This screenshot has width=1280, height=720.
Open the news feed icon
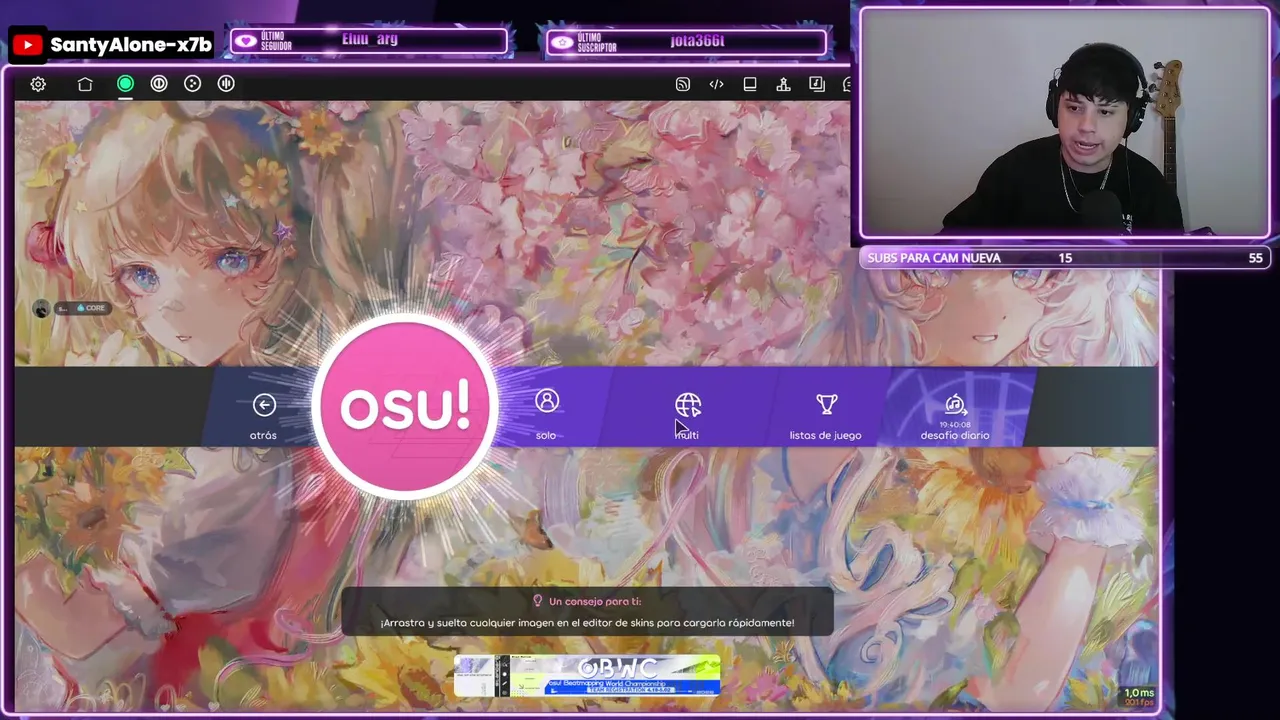point(683,84)
